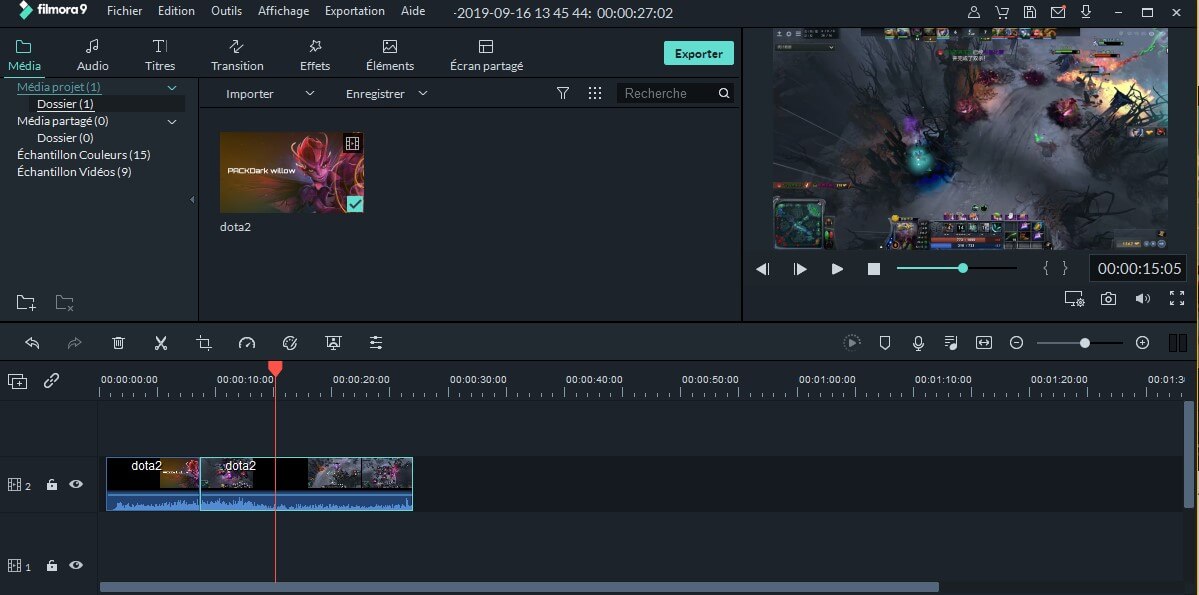
Task: Click the preview progress slider handle
Action: (963, 268)
